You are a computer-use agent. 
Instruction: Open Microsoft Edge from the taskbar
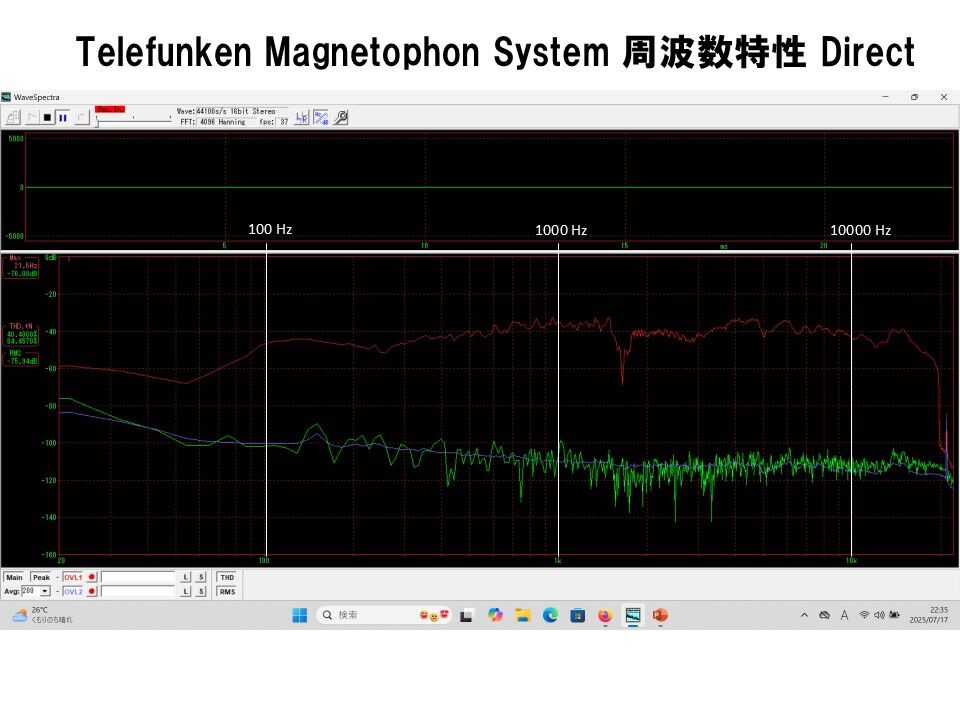pyautogui.click(x=550, y=615)
